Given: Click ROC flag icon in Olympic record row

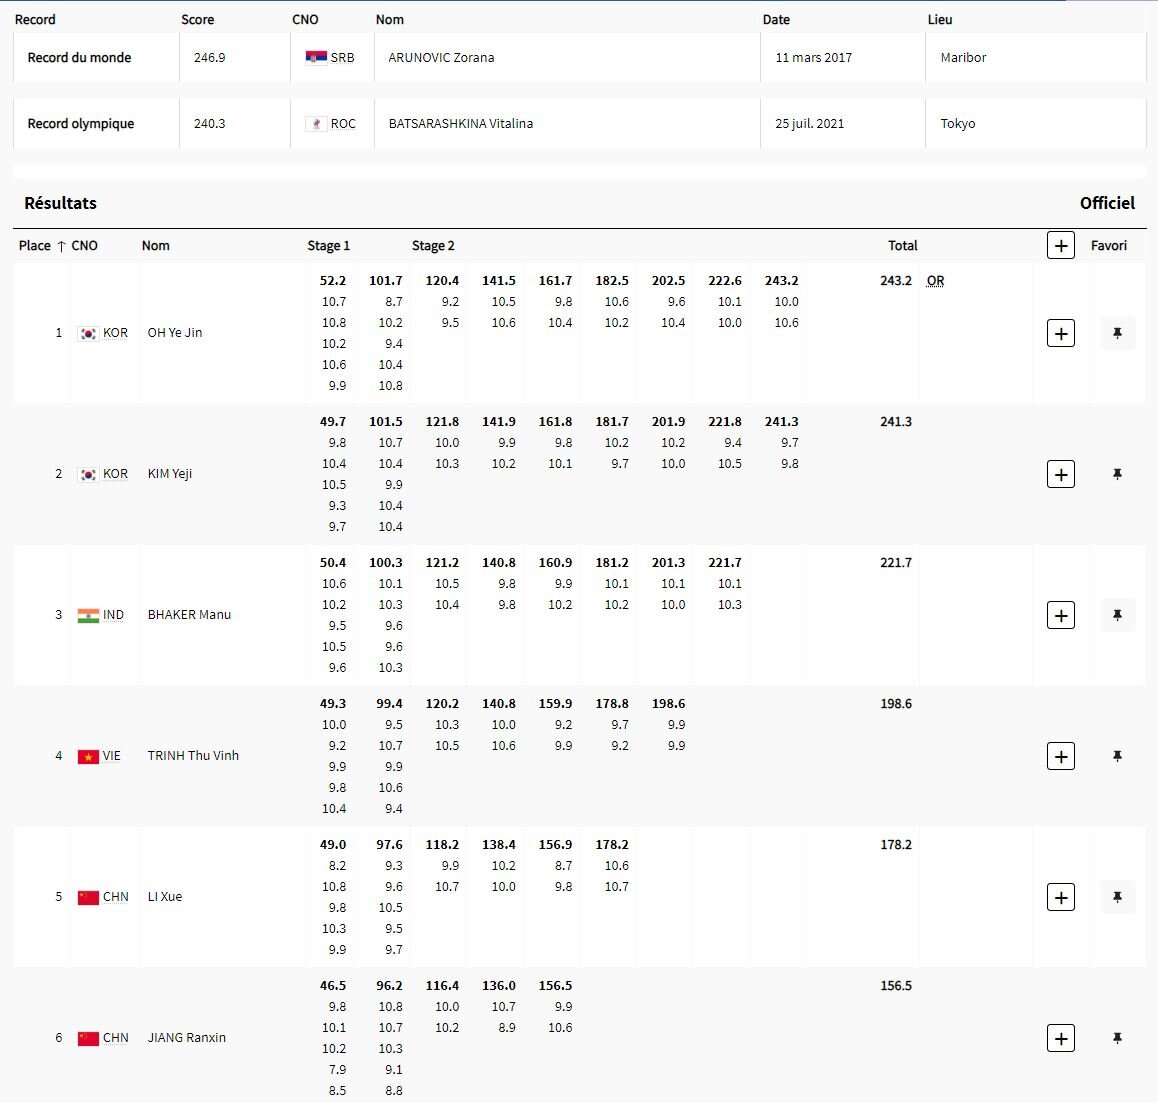Looking at the screenshot, I should pos(316,124).
